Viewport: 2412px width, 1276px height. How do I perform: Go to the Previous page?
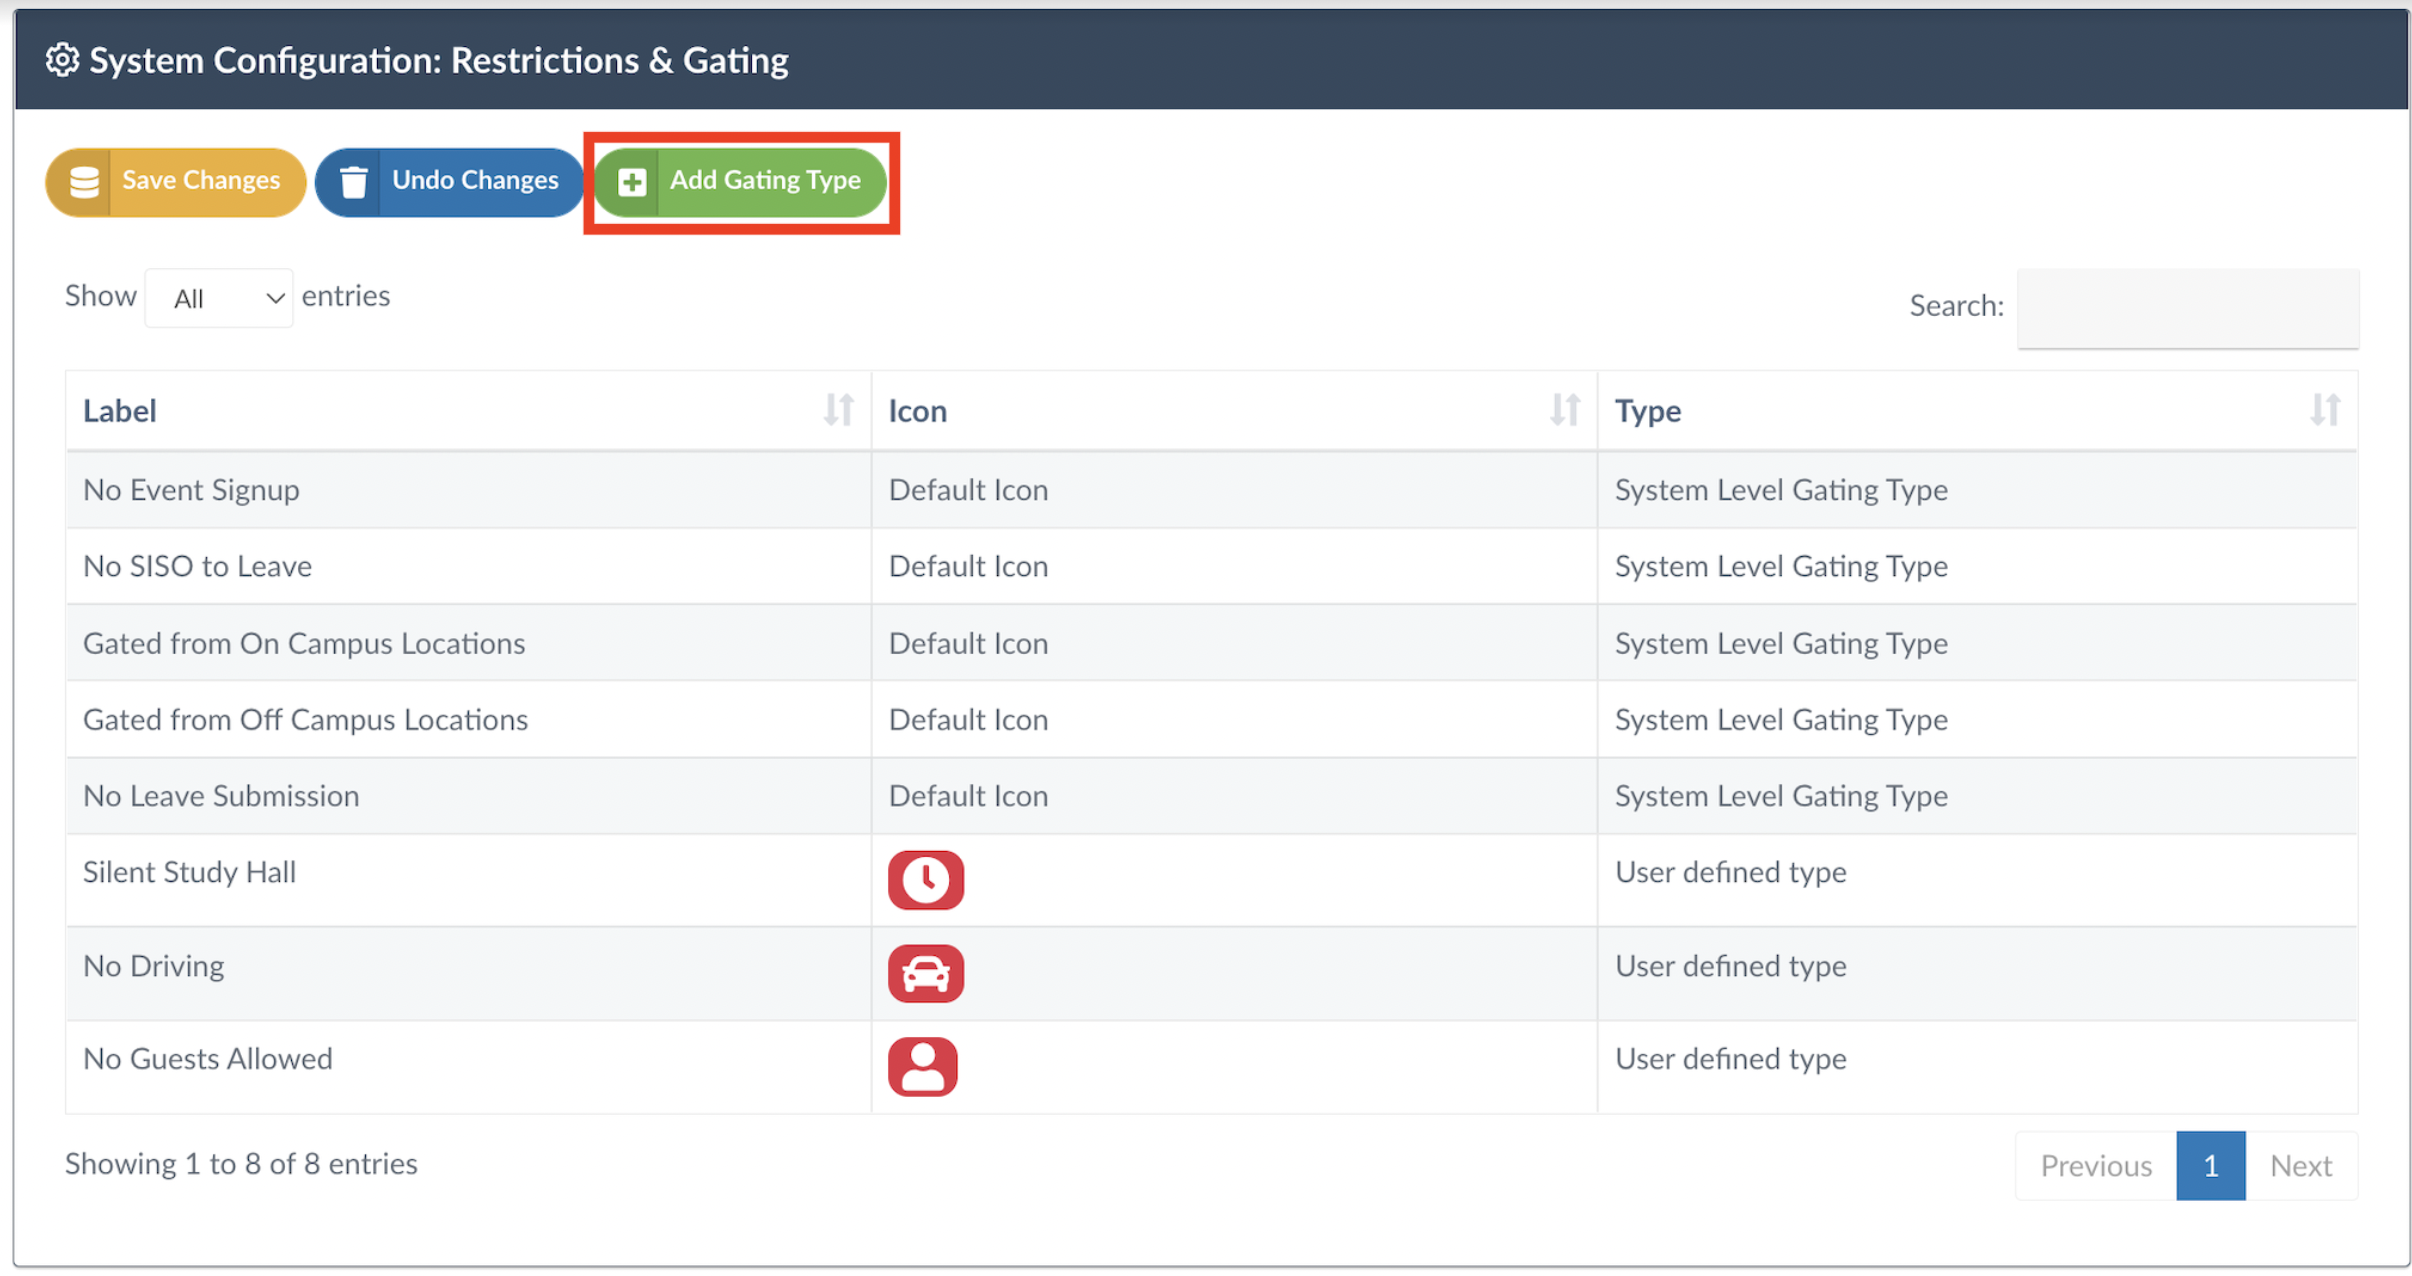2095,1165
